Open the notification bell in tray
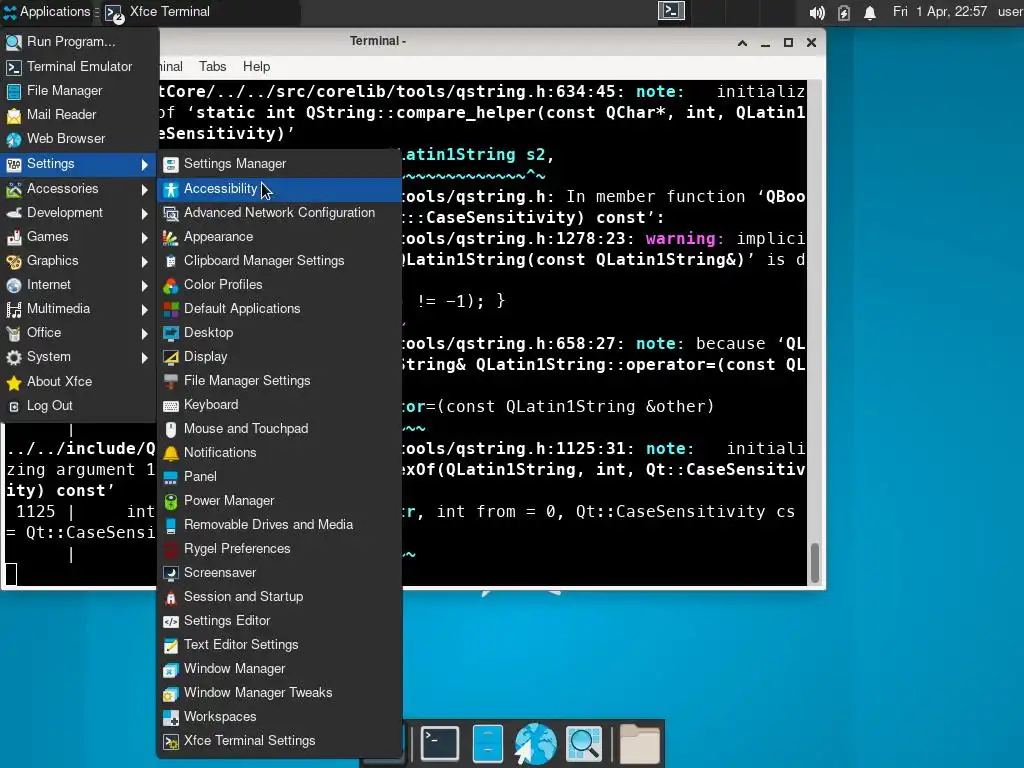 [x=870, y=12]
